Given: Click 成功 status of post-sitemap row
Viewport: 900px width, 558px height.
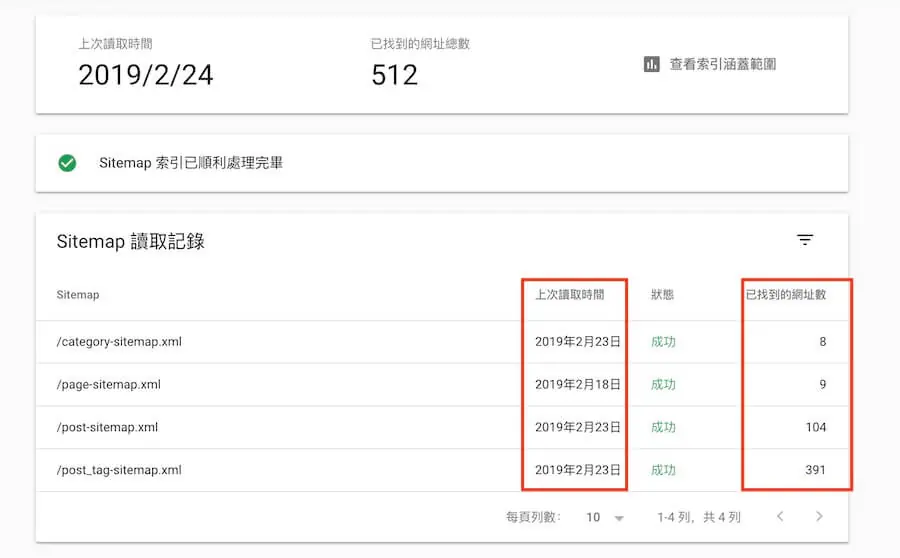Looking at the screenshot, I should [663, 427].
